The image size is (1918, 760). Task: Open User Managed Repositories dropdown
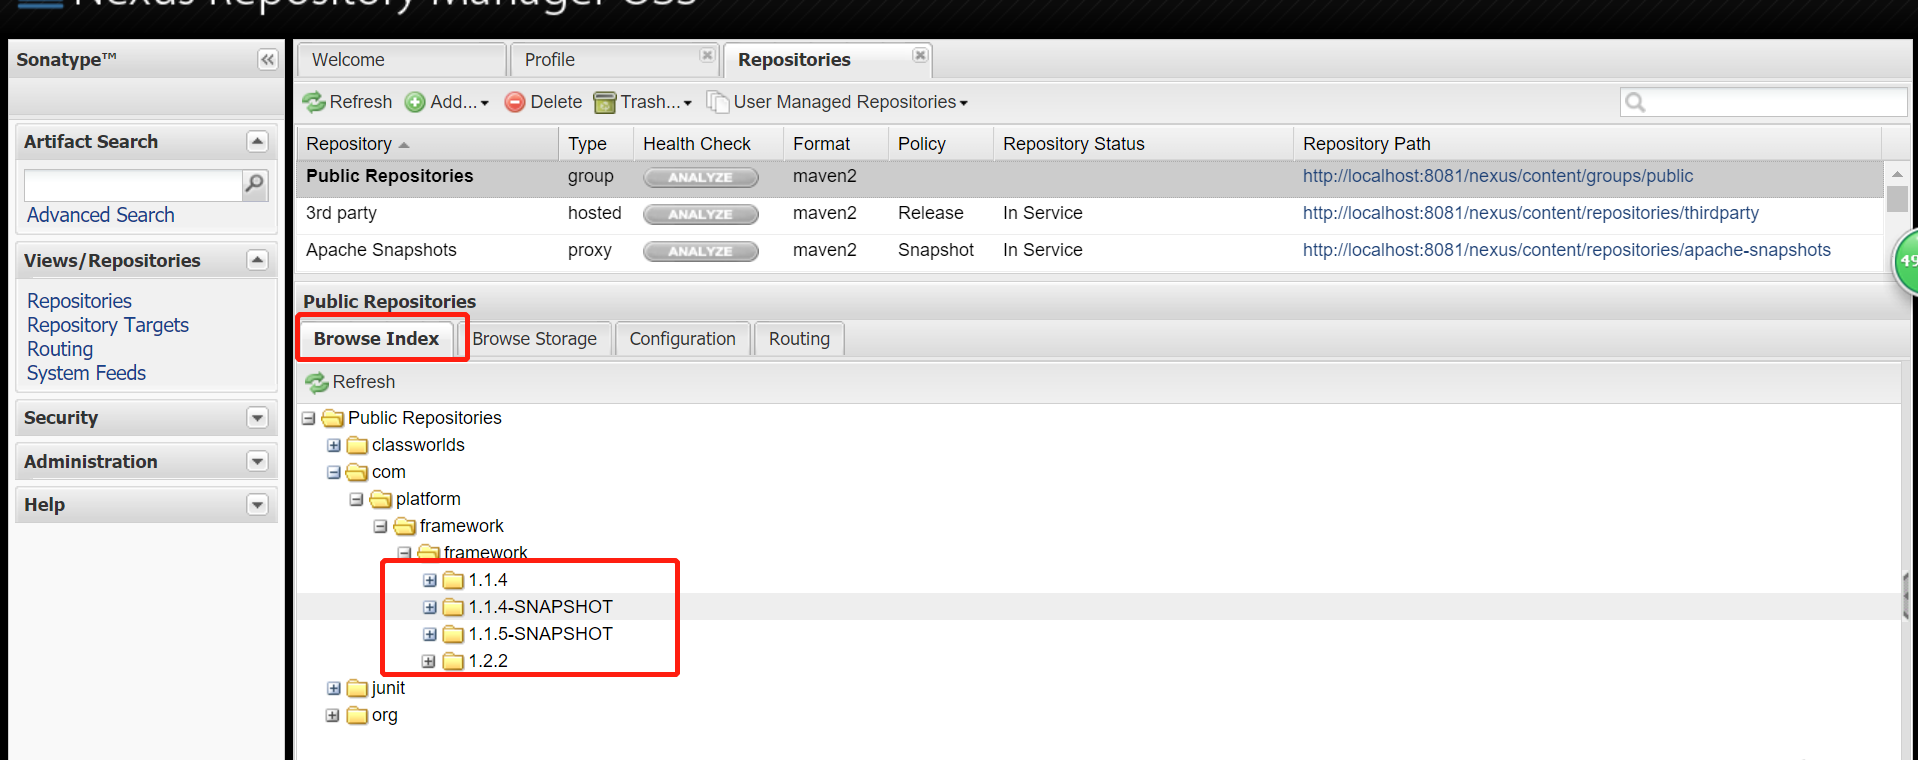pyautogui.click(x=838, y=102)
